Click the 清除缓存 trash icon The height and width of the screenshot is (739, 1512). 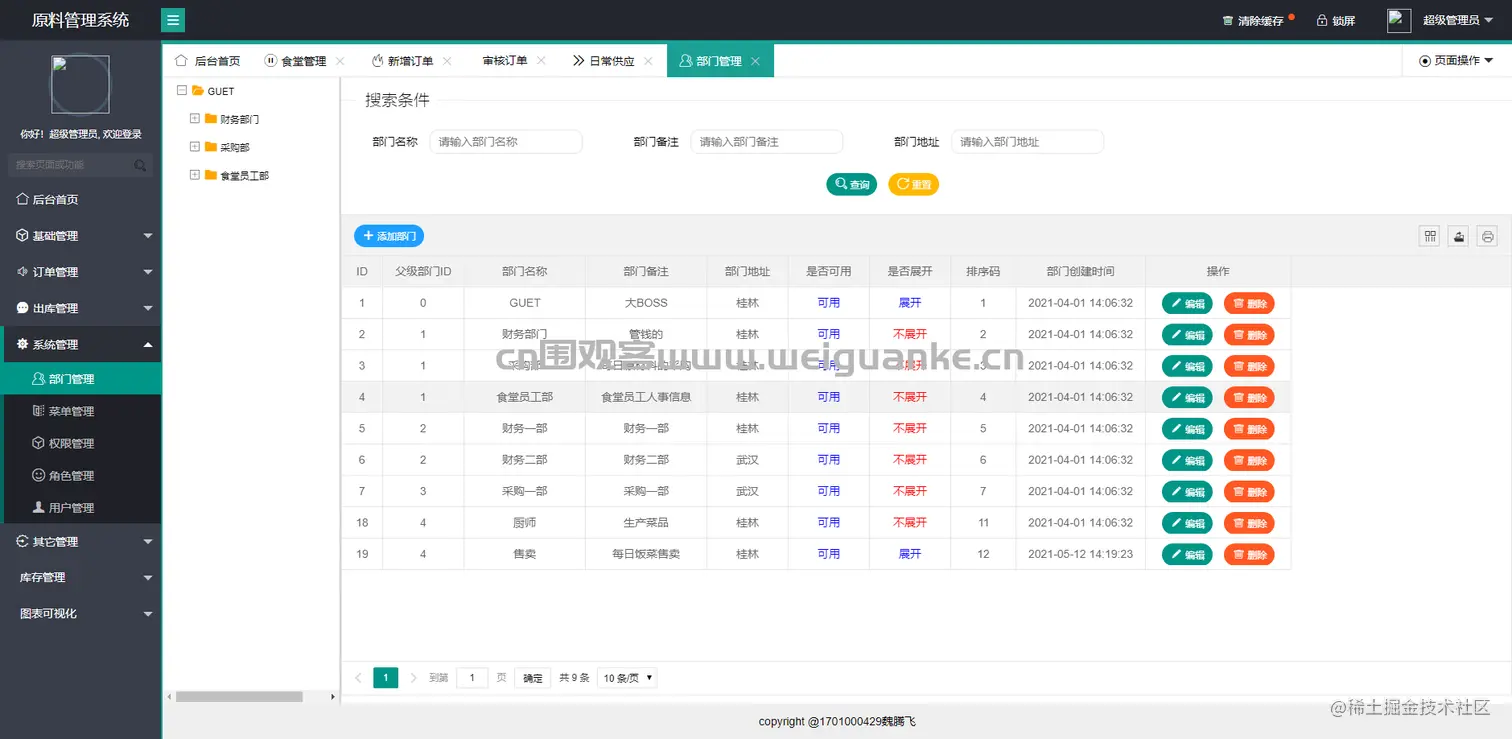[x=1228, y=21]
